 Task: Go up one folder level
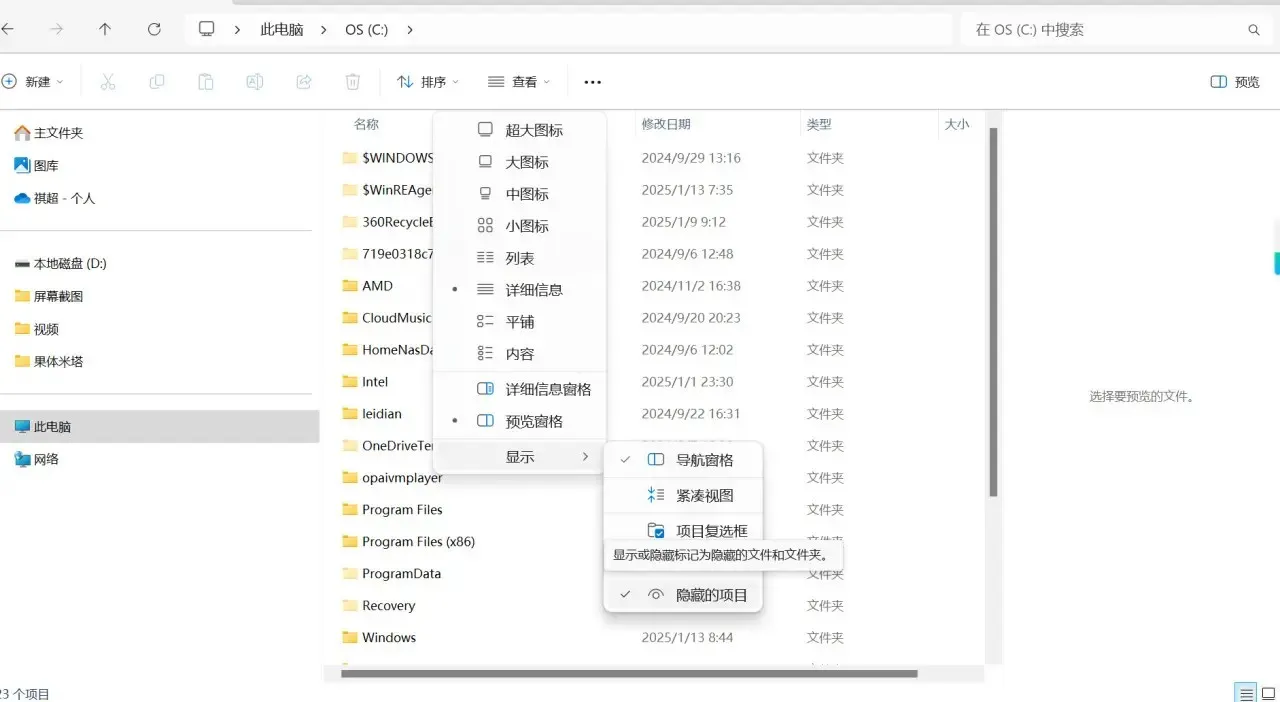pos(105,29)
